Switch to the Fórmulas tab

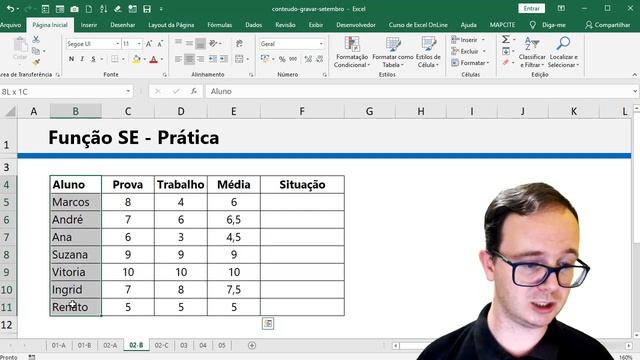point(220,25)
